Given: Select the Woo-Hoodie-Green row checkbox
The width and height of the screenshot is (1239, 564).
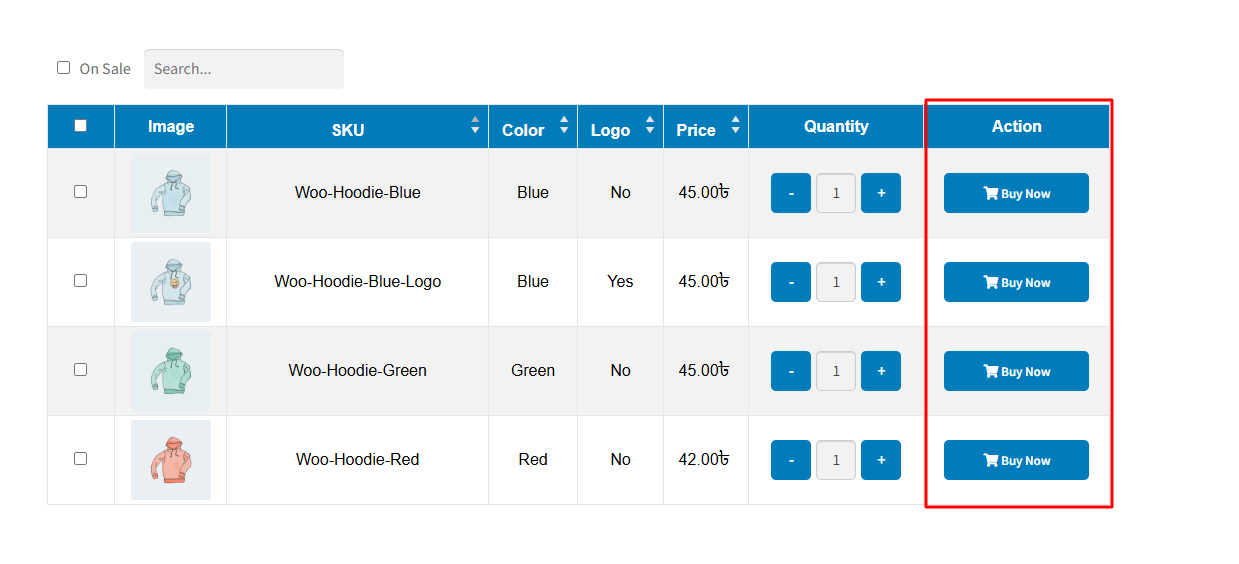Looking at the screenshot, I should 81,369.
